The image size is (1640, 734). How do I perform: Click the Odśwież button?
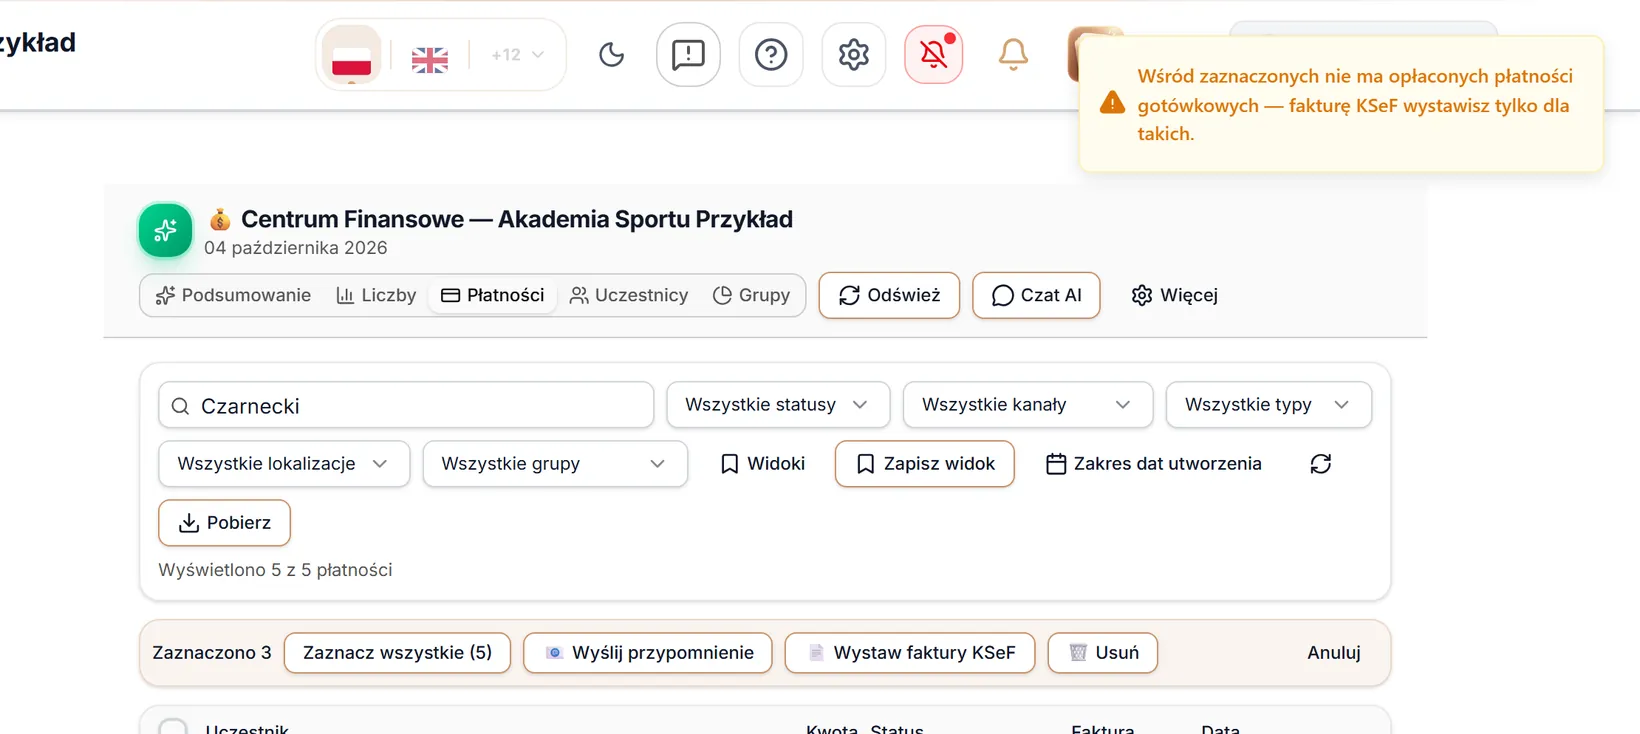click(x=889, y=295)
